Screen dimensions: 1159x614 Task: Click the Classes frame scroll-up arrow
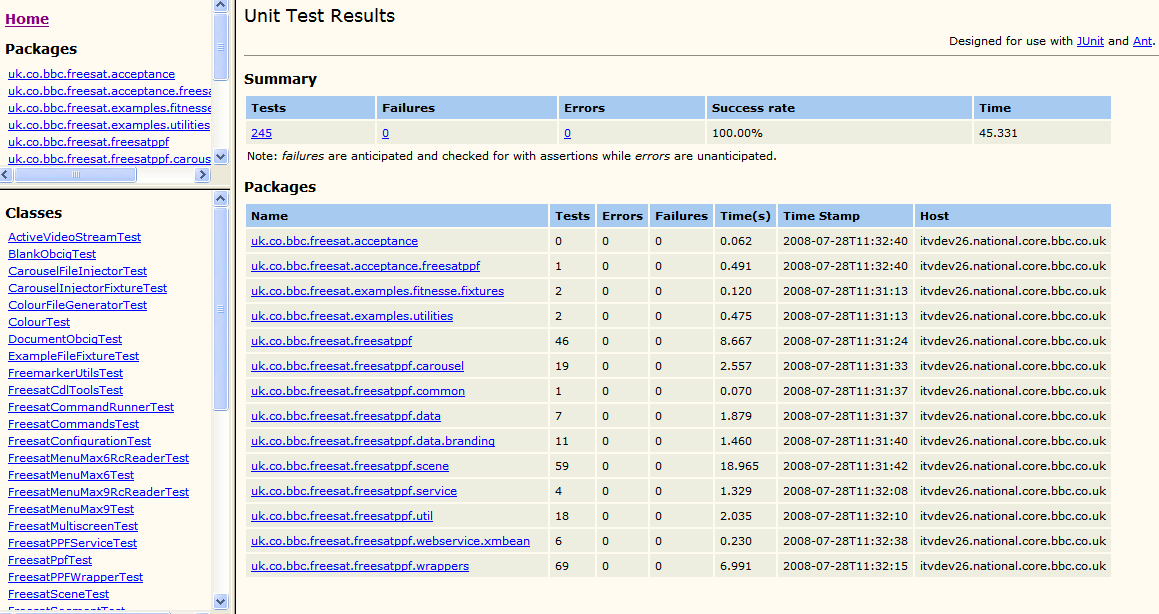[221, 199]
